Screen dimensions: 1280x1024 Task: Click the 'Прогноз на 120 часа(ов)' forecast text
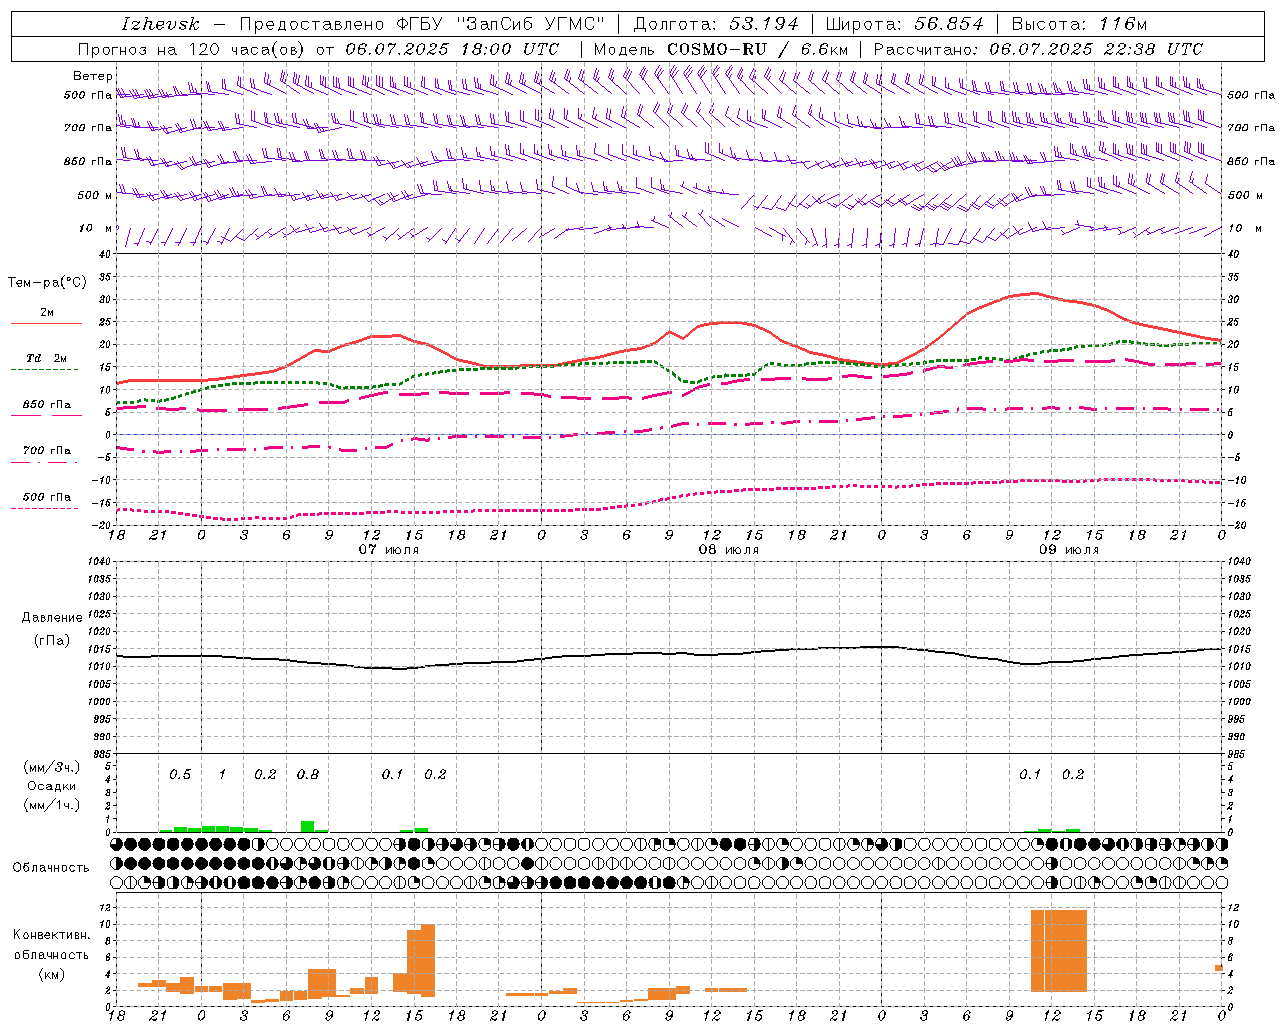pyautogui.click(x=192, y=49)
